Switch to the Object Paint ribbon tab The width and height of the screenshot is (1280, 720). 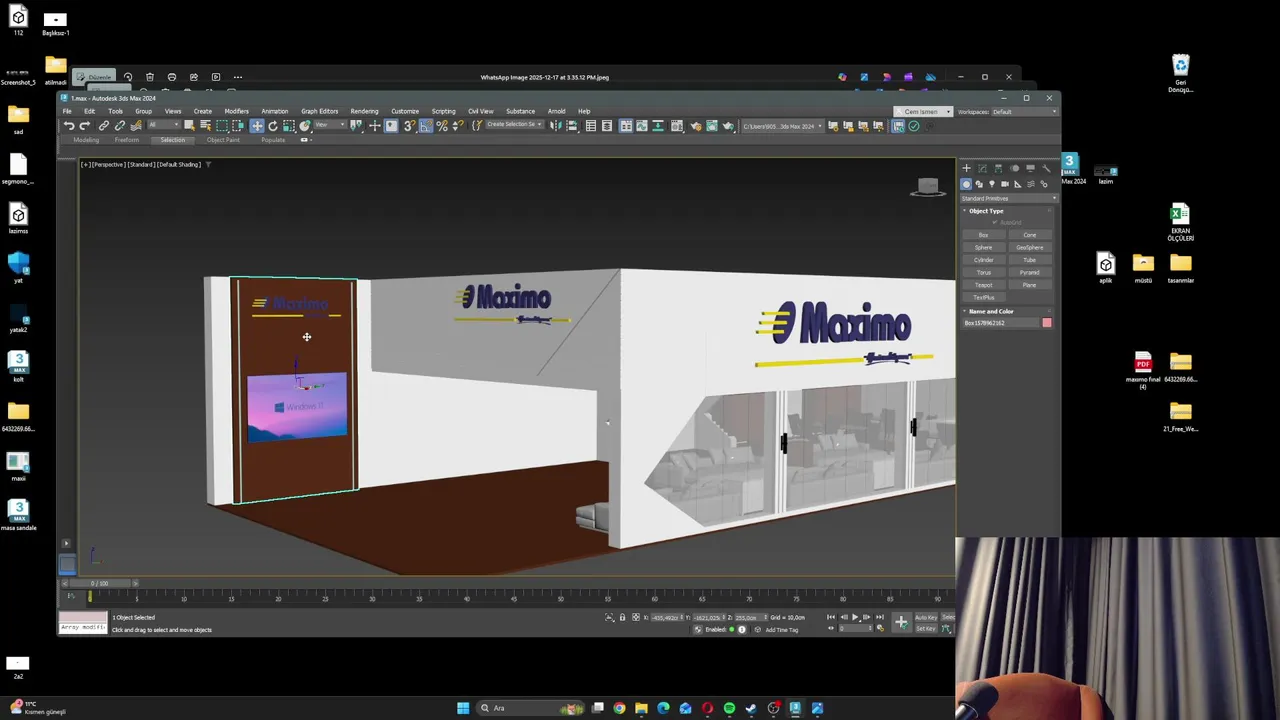tap(223, 140)
